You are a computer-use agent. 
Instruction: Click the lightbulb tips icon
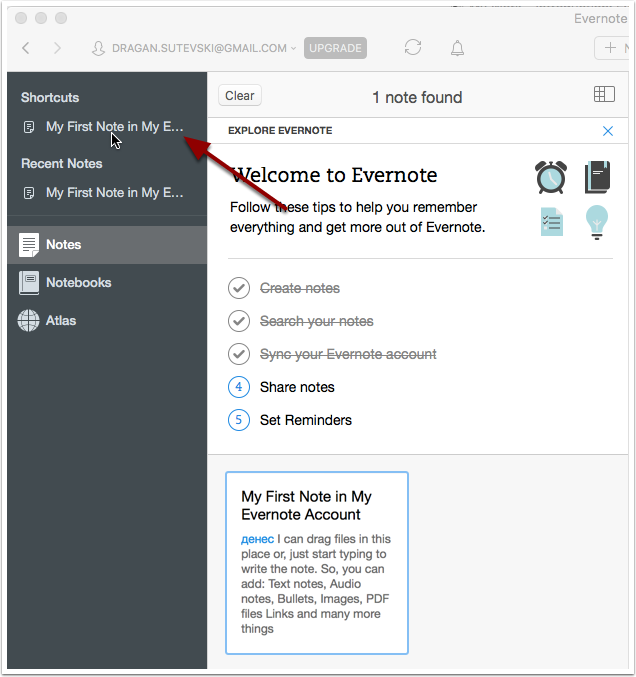[x=597, y=220]
